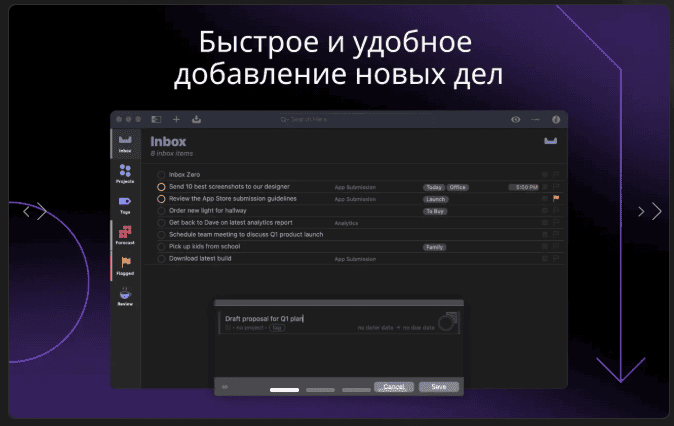The width and height of the screenshot is (674, 426).
Task: Flag the Get back to Dave item
Action: pos(556,223)
